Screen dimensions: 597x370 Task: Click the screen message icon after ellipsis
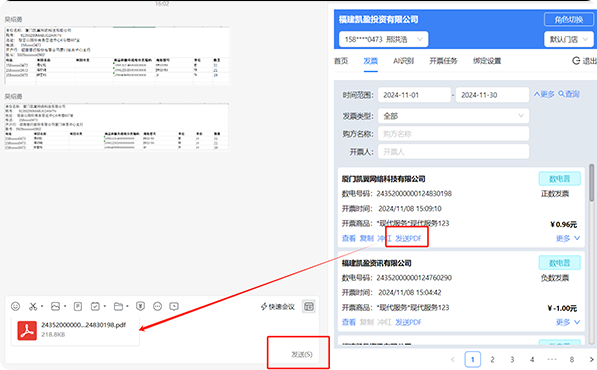point(174,306)
